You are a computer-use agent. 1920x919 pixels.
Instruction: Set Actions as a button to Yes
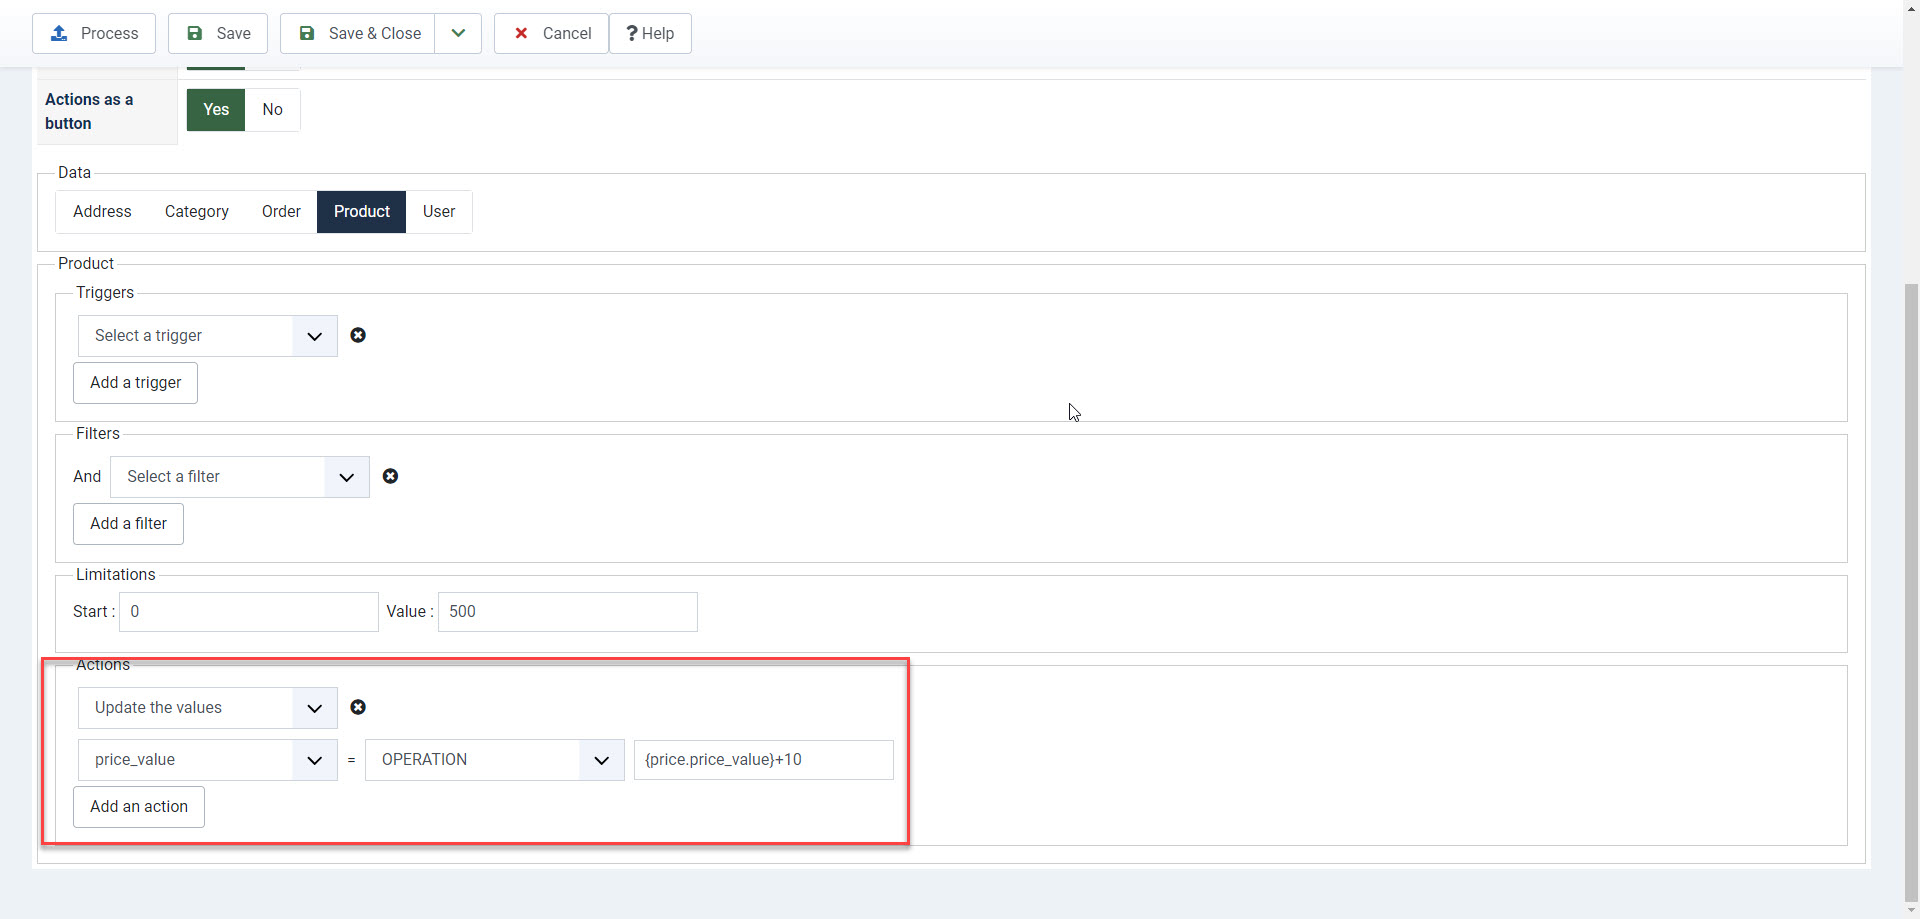click(x=216, y=110)
